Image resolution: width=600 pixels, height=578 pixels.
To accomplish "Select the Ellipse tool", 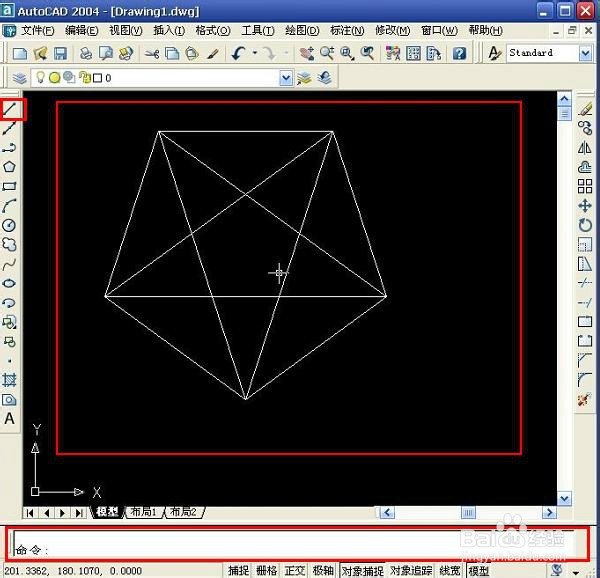I will 10,283.
